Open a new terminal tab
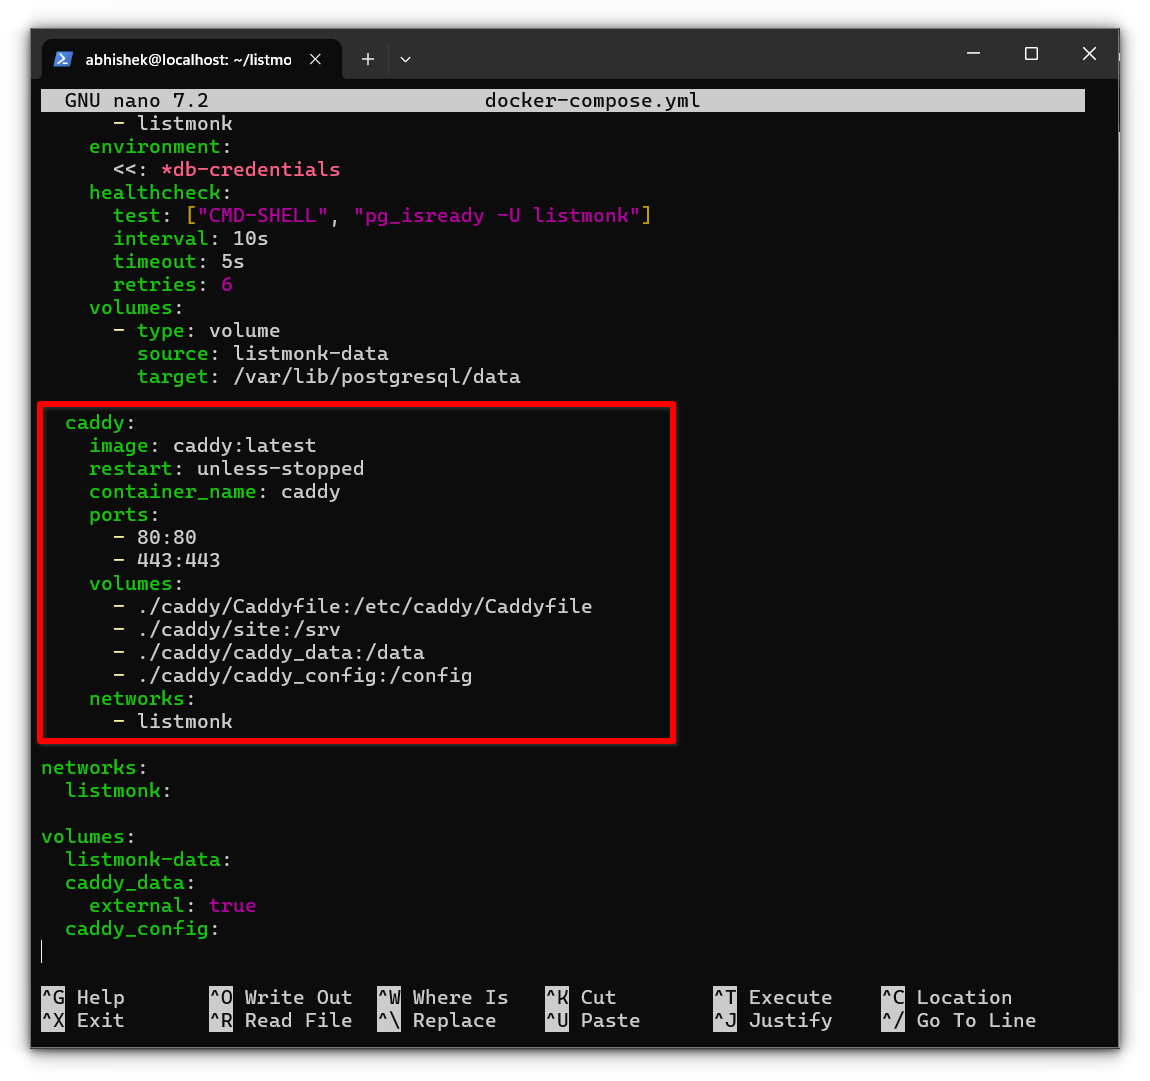The width and height of the screenshot is (1150, 1081). pyautogui.click(x=368, y=59)
